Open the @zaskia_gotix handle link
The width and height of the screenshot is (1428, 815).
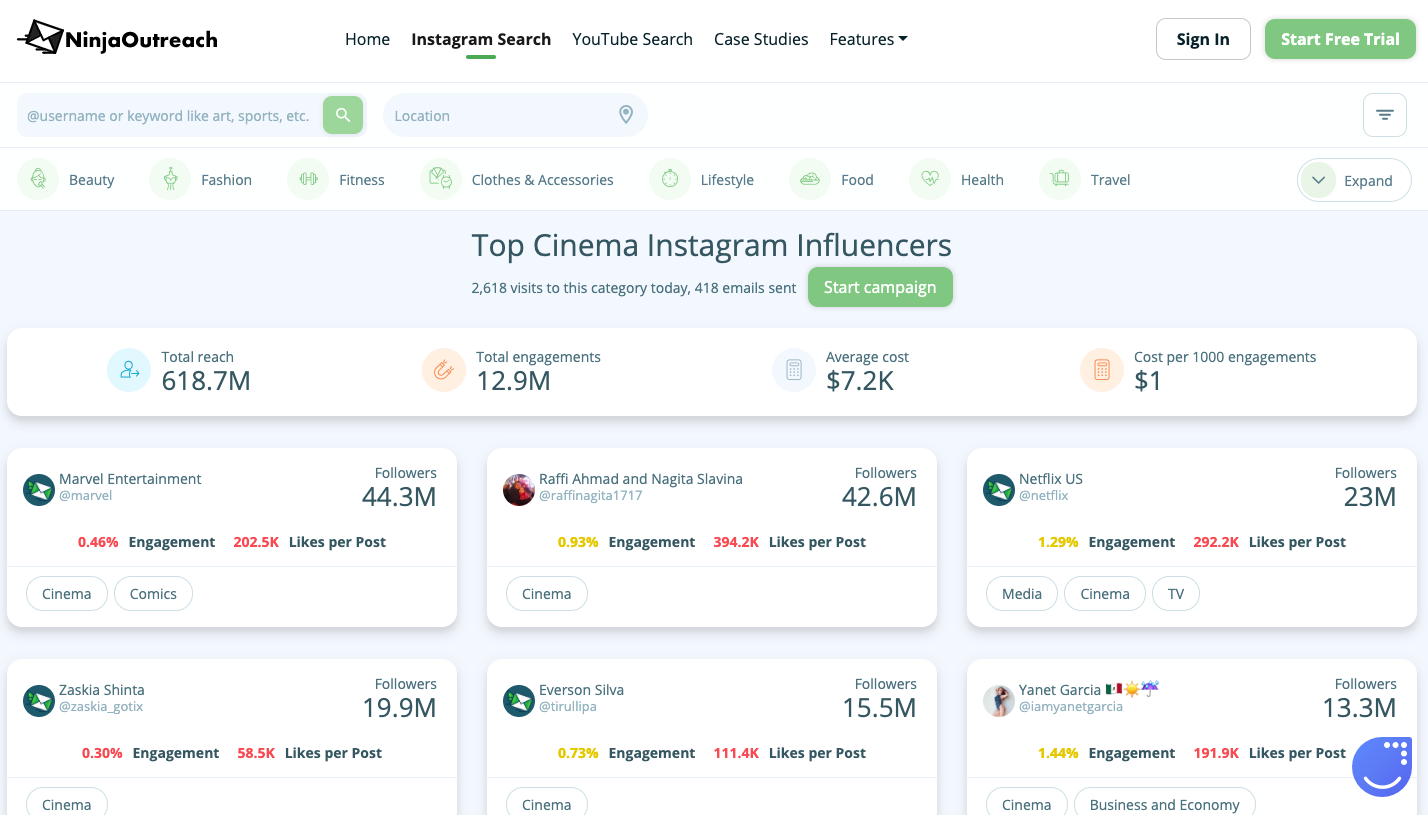click(101, 707)
